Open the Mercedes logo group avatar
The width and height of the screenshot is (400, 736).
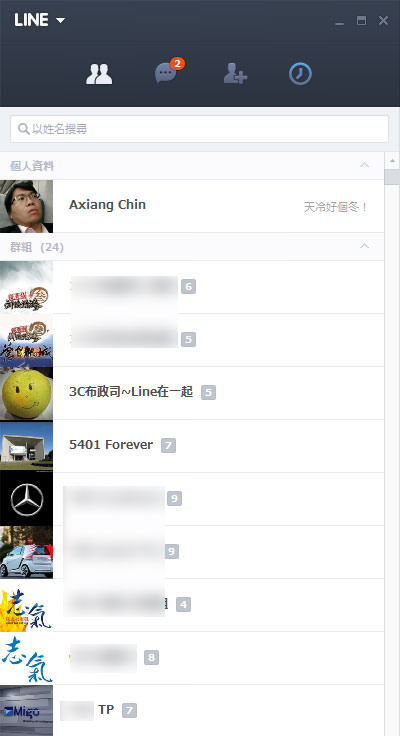pyautogui.click(x=26, y=499)
